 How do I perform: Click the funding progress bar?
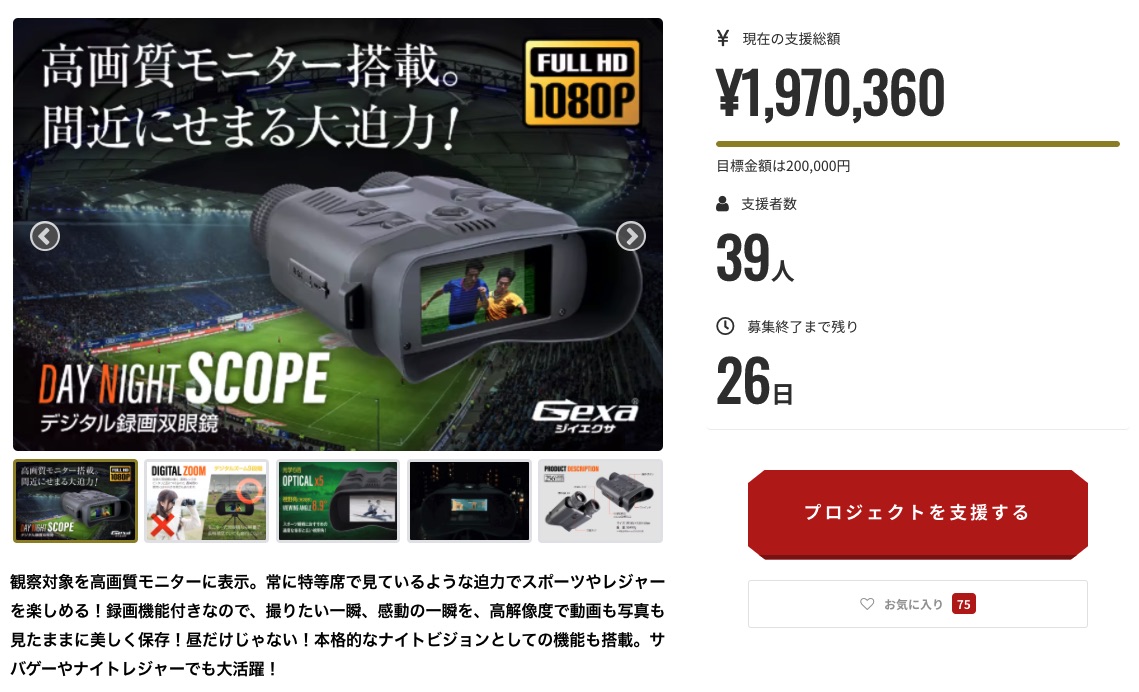pyautogui.click(x=917, y=144)
